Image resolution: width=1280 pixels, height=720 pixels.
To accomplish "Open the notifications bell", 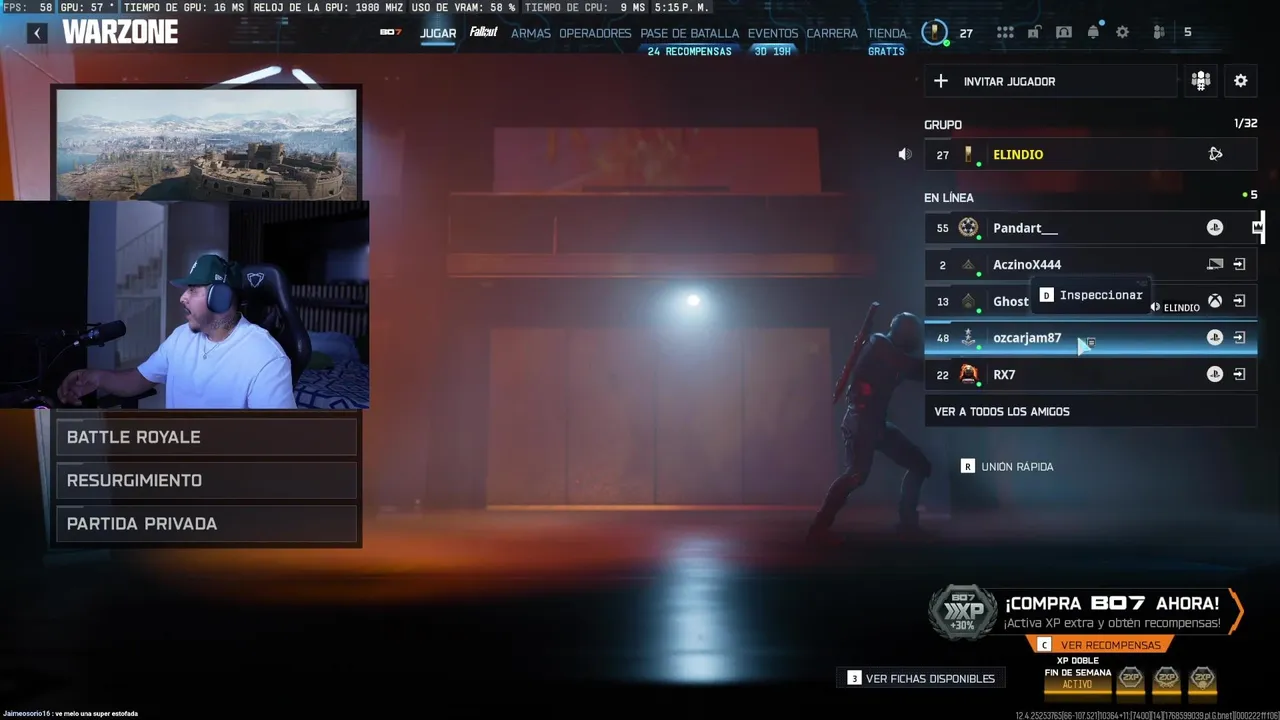I will (x=1093, y=32).
